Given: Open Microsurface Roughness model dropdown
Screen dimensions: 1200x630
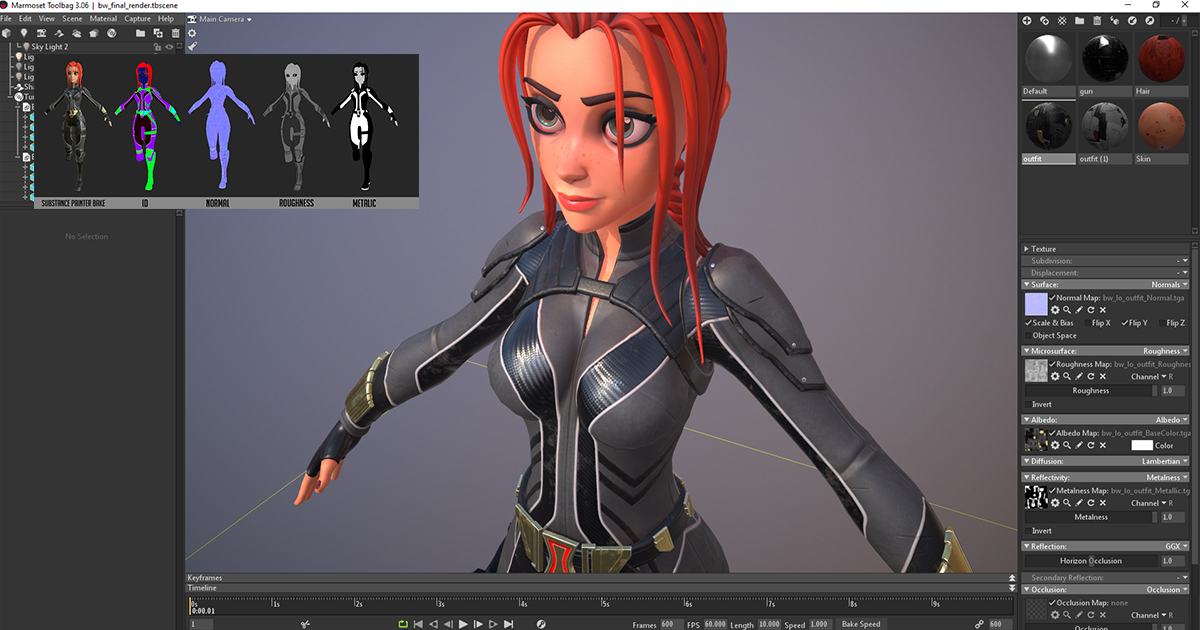Looking at the screenshot, I should (x=1165, y=351).
